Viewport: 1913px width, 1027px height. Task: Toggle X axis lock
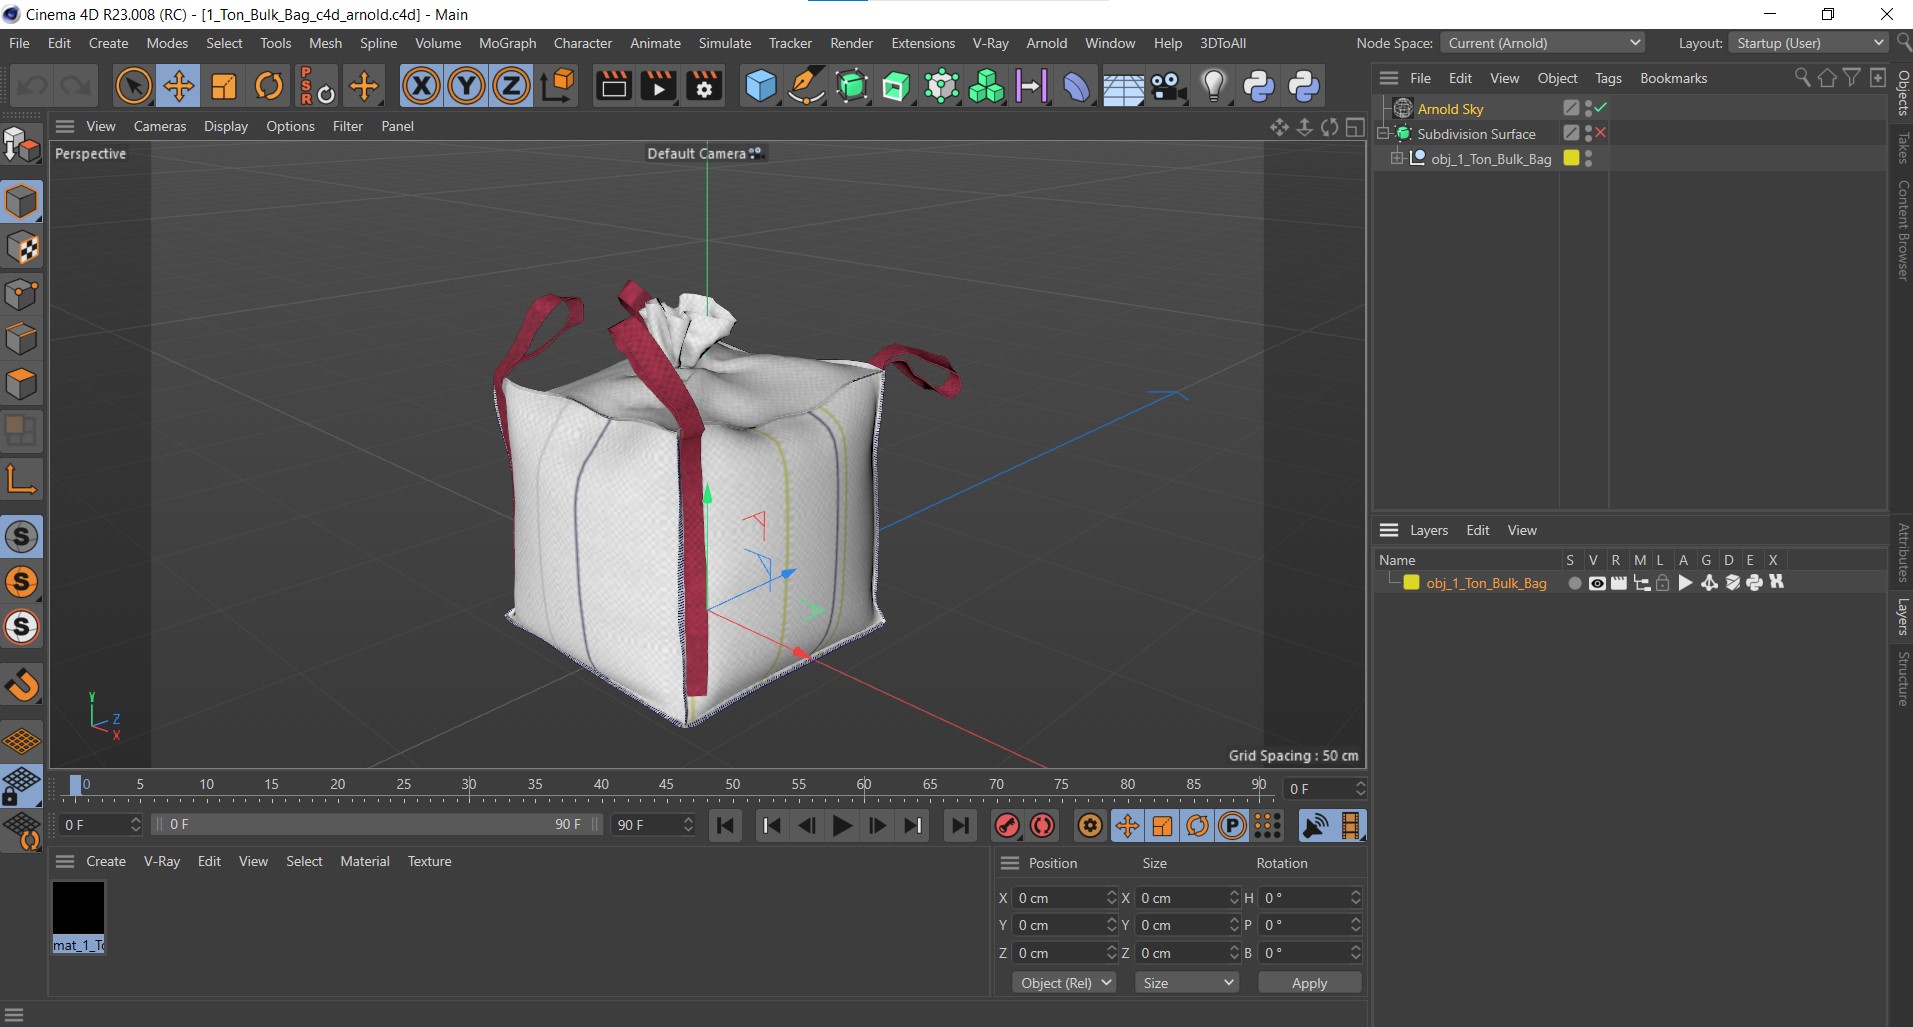click(421, 86)
